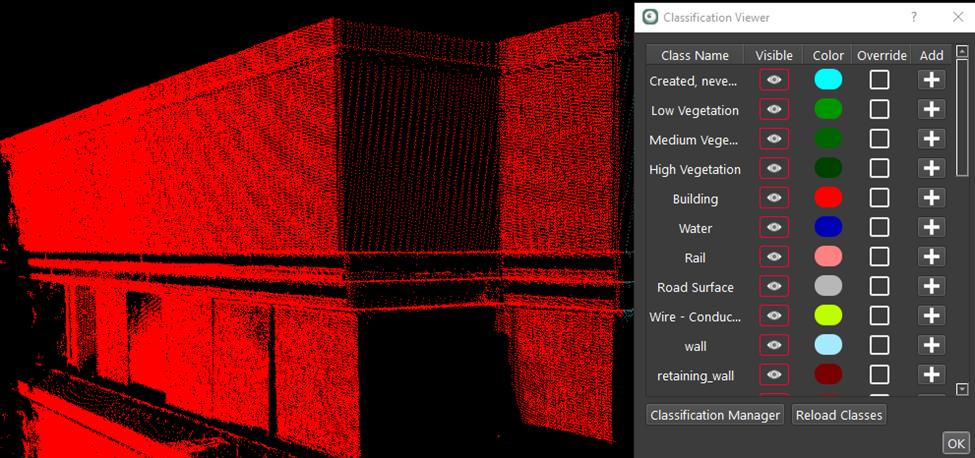Click the plus icon for Road Surface
This screenshot has width=975, height=458.
point(931,286)
